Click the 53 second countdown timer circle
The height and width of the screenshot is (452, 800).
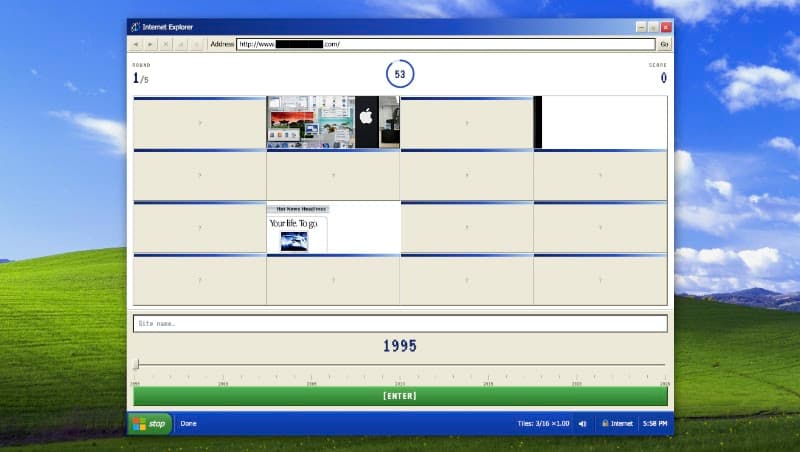pyautogui.click(x=400, y=74)
